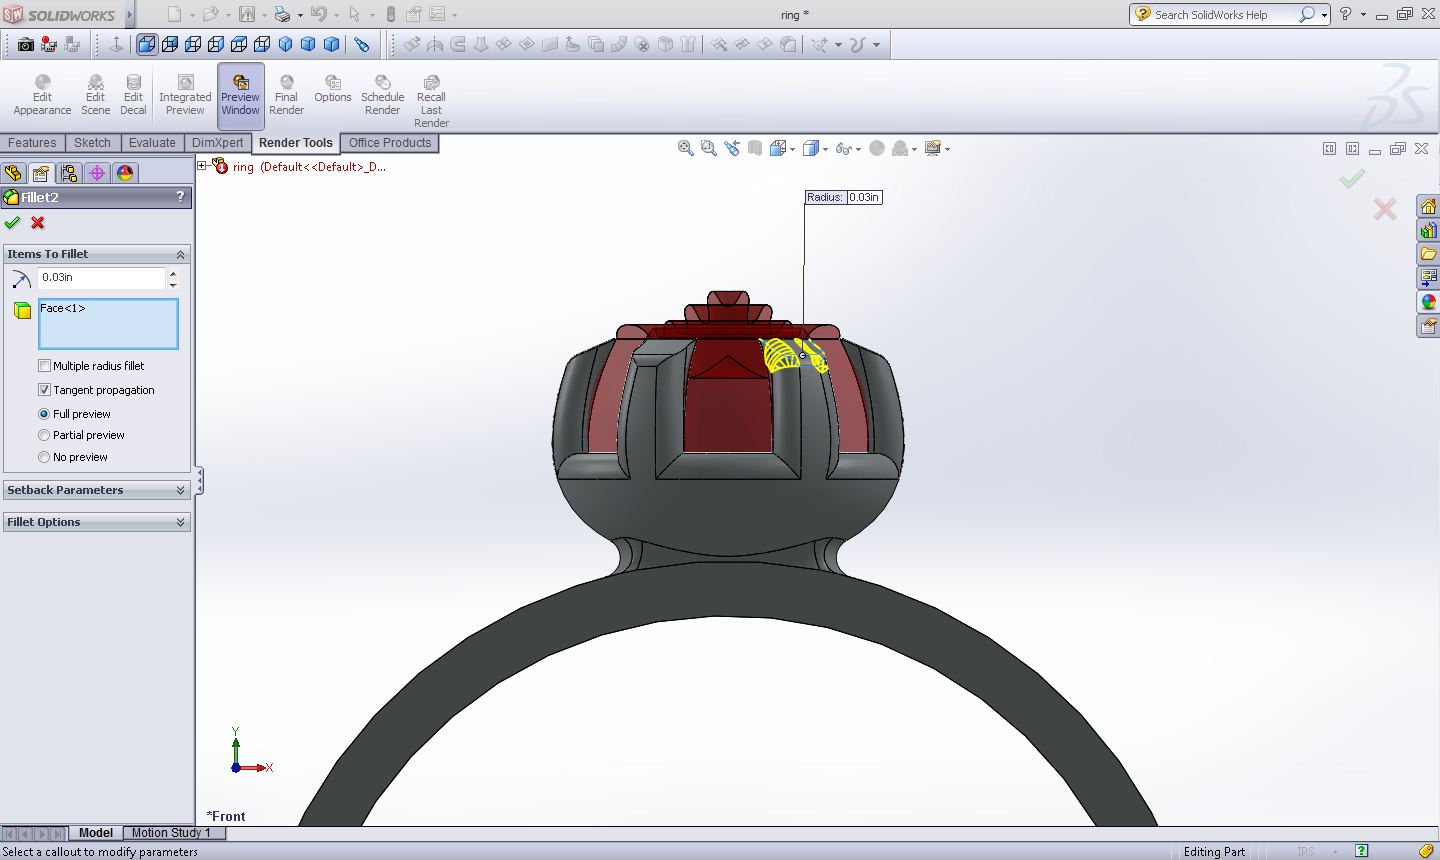Click the Section View icon
Viewport: 1440px width, 860px height.
point(755,148)
